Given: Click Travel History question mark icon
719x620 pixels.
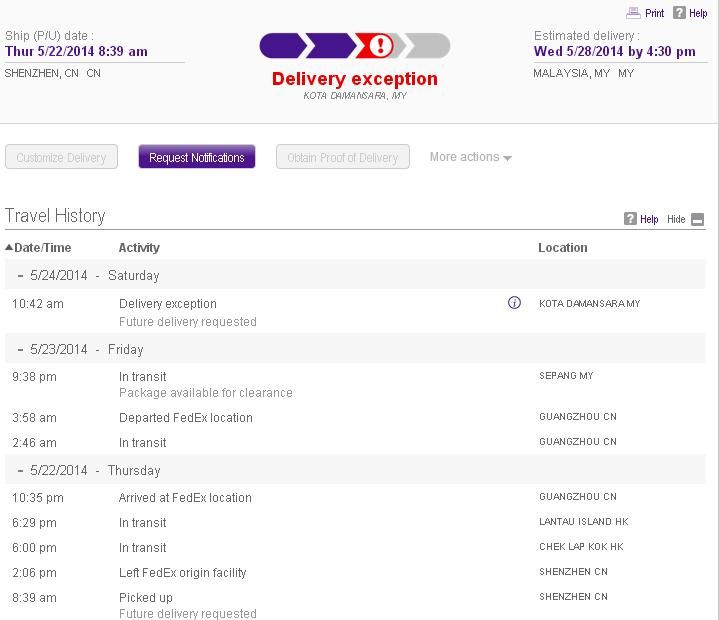Looking at the screenshot, I should [x=630, y=219].
